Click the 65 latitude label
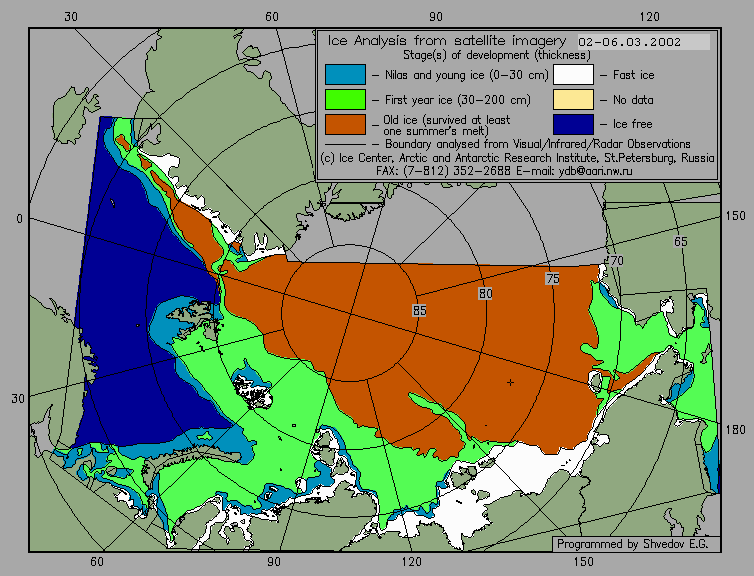This screenshot has height=576, width=754. point(680,241)
